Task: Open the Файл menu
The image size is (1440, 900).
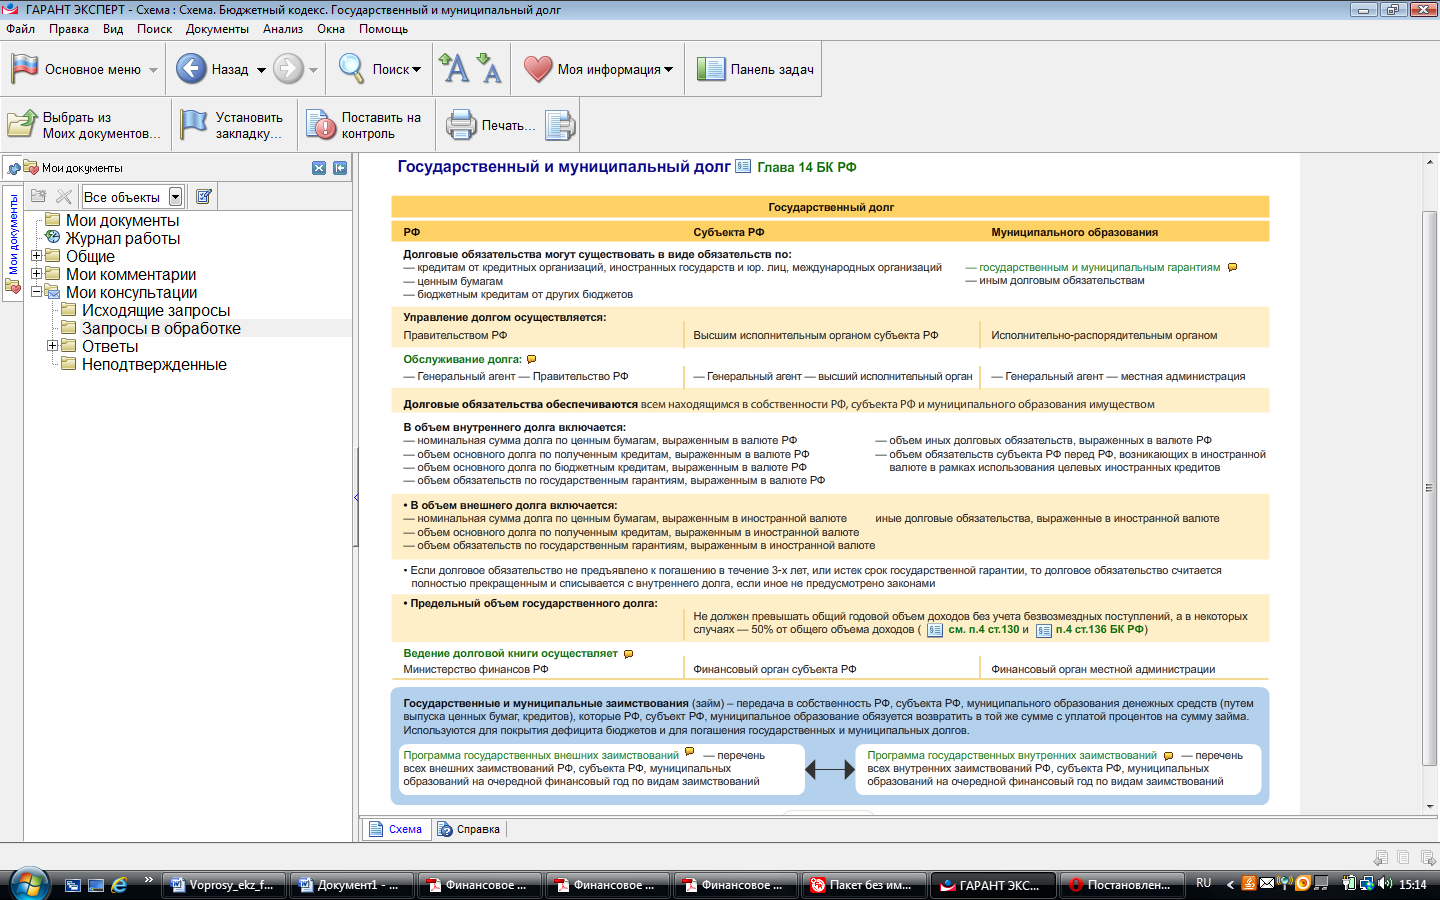Action: pyautogui.click(x=20, y=29)
